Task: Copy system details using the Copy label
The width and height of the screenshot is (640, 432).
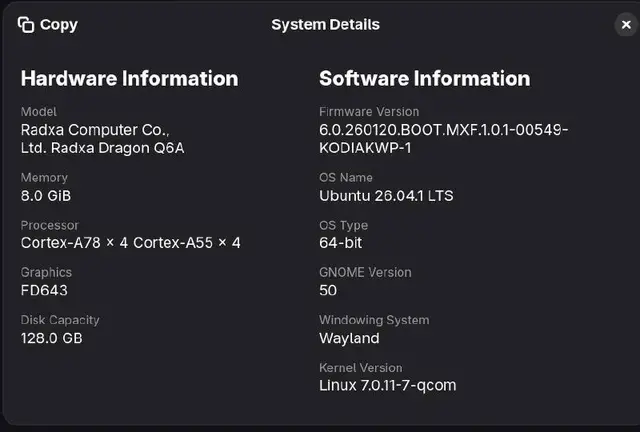Action: tap(59, 25)
